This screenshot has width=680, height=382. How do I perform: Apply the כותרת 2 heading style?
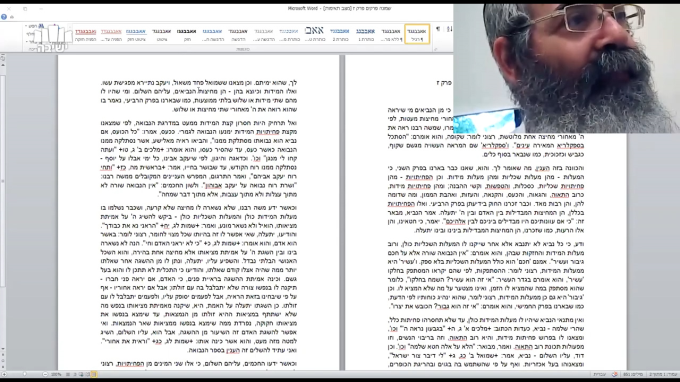coord(340,34)
